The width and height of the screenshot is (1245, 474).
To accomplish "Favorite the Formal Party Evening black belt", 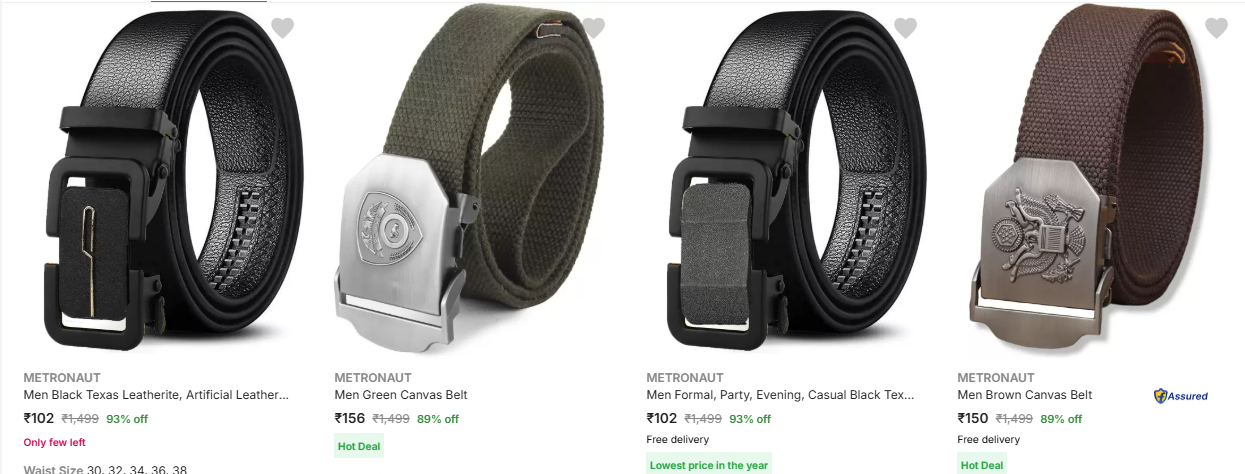I will 905,28.
